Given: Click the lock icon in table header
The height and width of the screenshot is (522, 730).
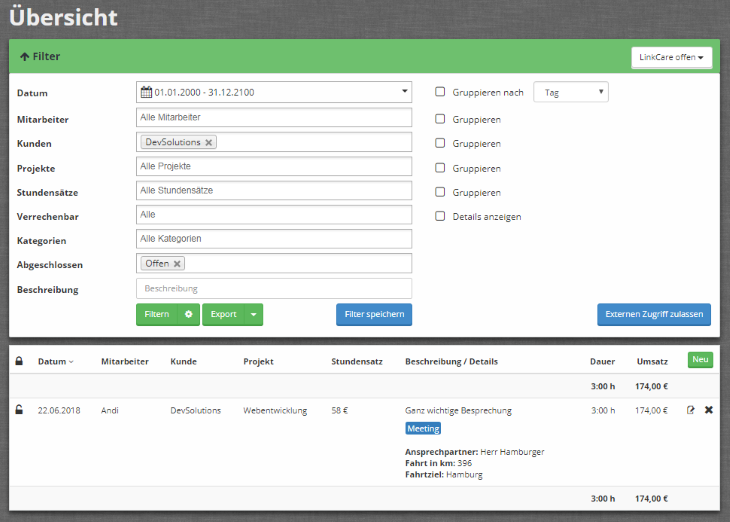Looking at the screenshot, I should [19, 361].
